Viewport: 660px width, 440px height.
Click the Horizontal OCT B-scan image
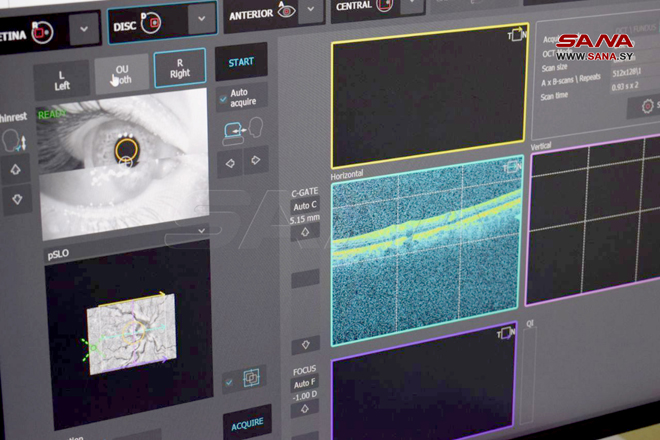tap(427, 251)
